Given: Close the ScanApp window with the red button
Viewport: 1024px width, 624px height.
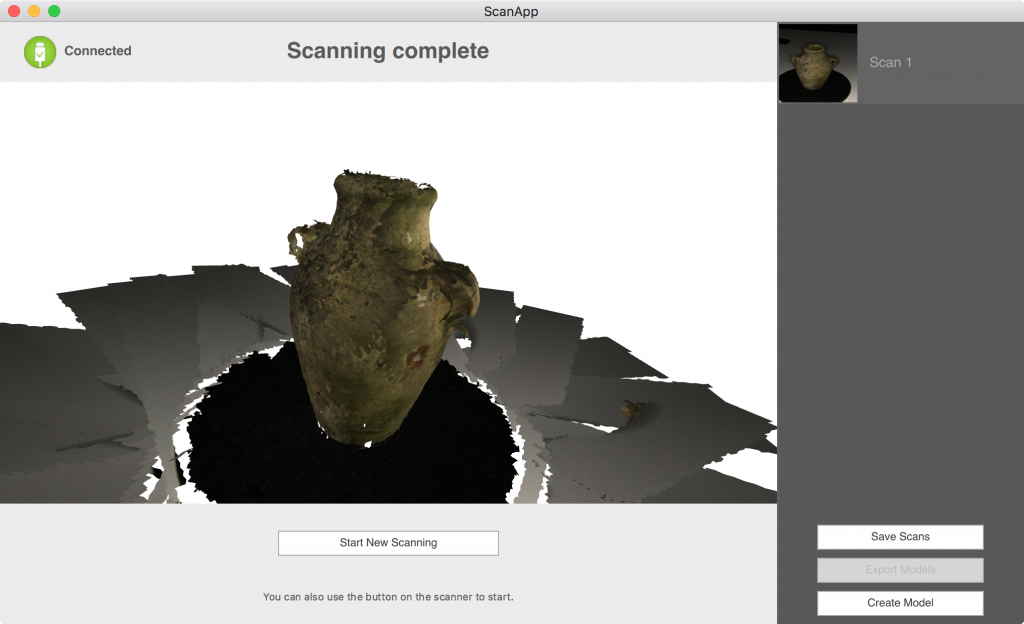Looking at the screenshot, I should coord(14,11).
